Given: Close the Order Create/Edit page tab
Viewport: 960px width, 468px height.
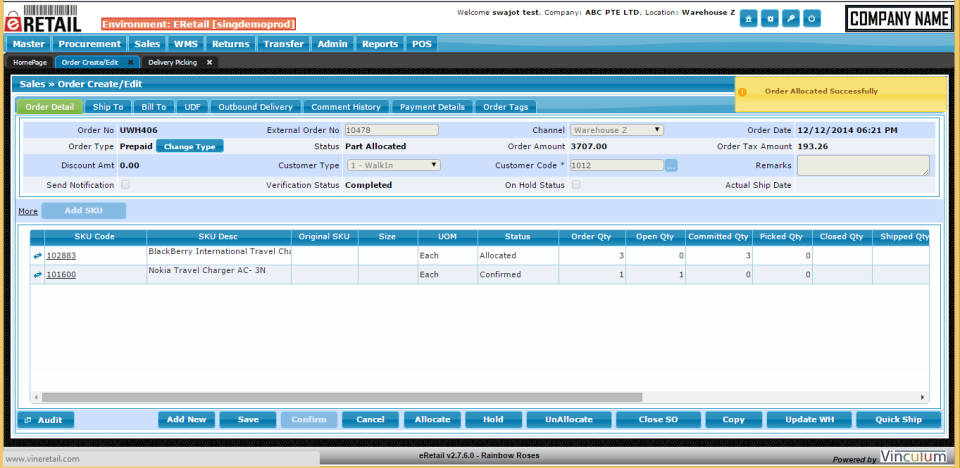Looking at the screenshot, I should click(130, 62).
